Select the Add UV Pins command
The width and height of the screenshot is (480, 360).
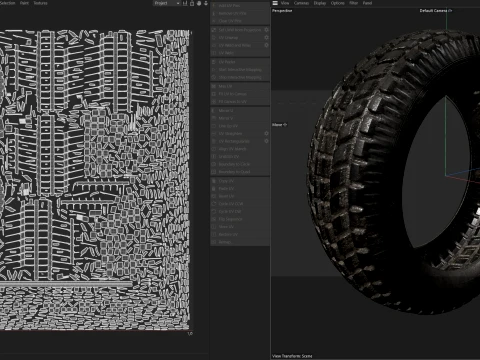tap(240, 6)
